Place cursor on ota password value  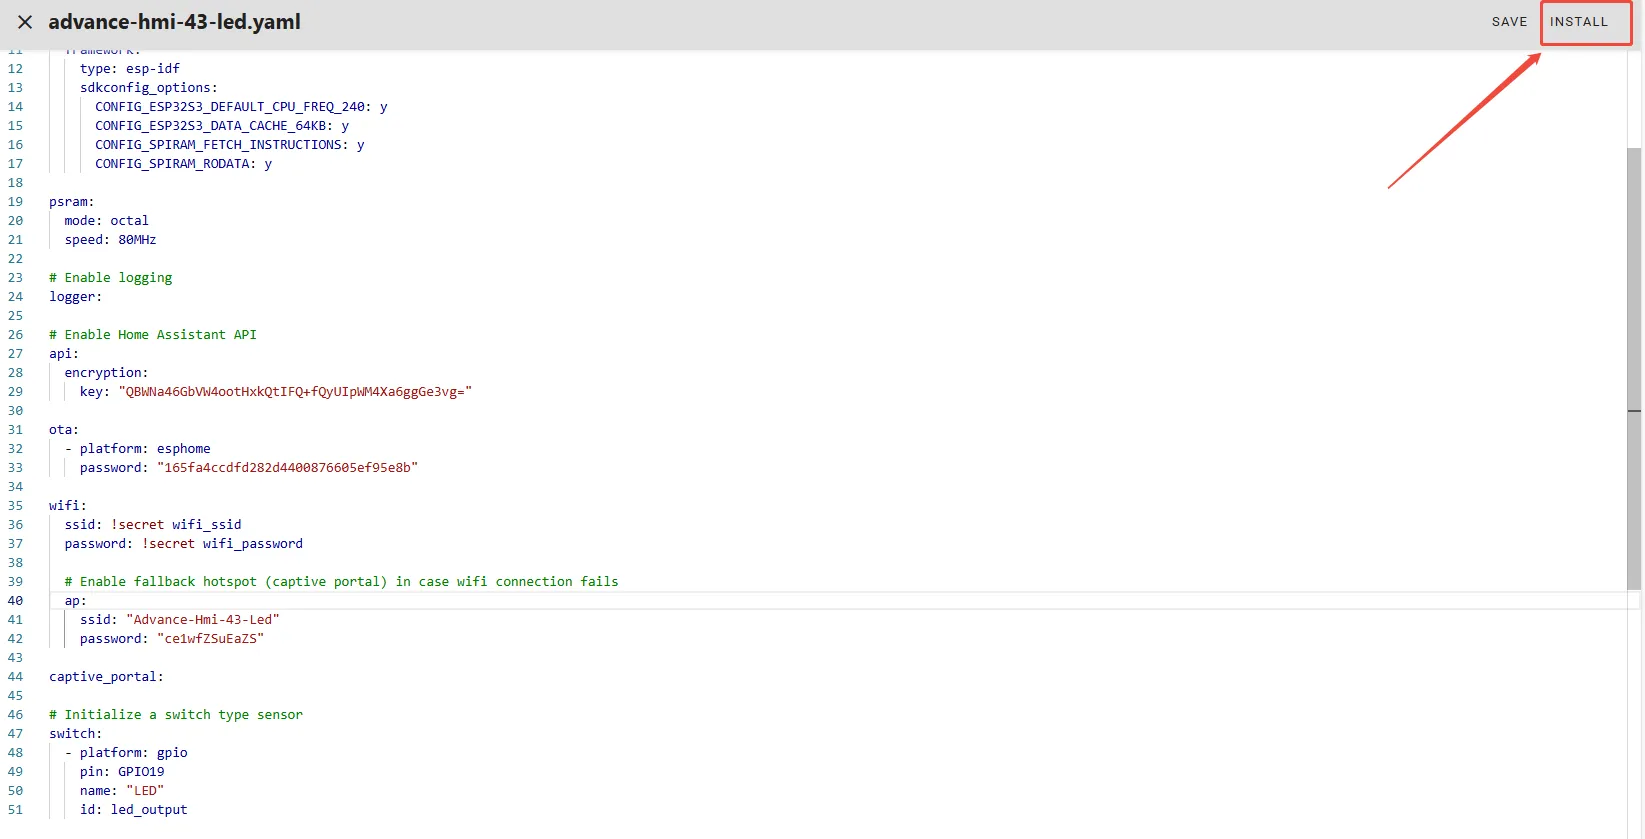[287, 468]
